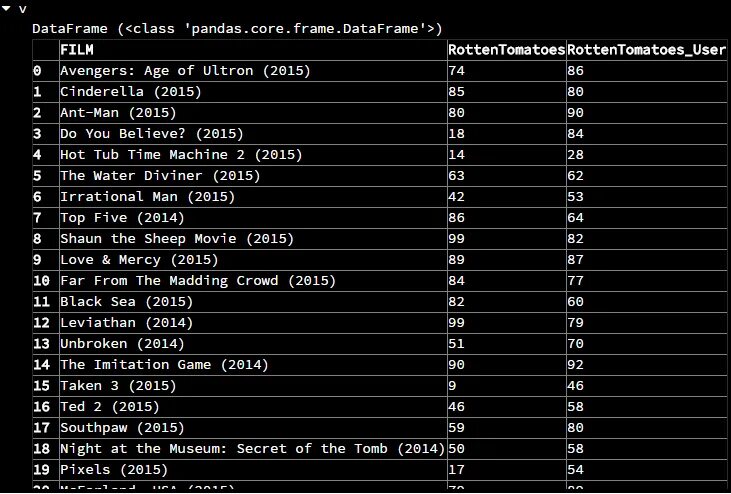Select the Southpaw (2015) cell

[x=253, y=427]
